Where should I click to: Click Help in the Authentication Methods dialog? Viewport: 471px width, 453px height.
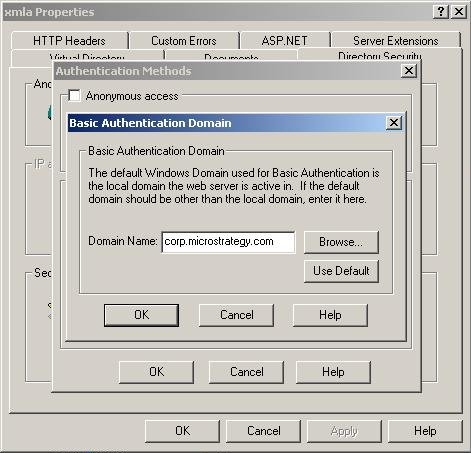pos(333,372)
